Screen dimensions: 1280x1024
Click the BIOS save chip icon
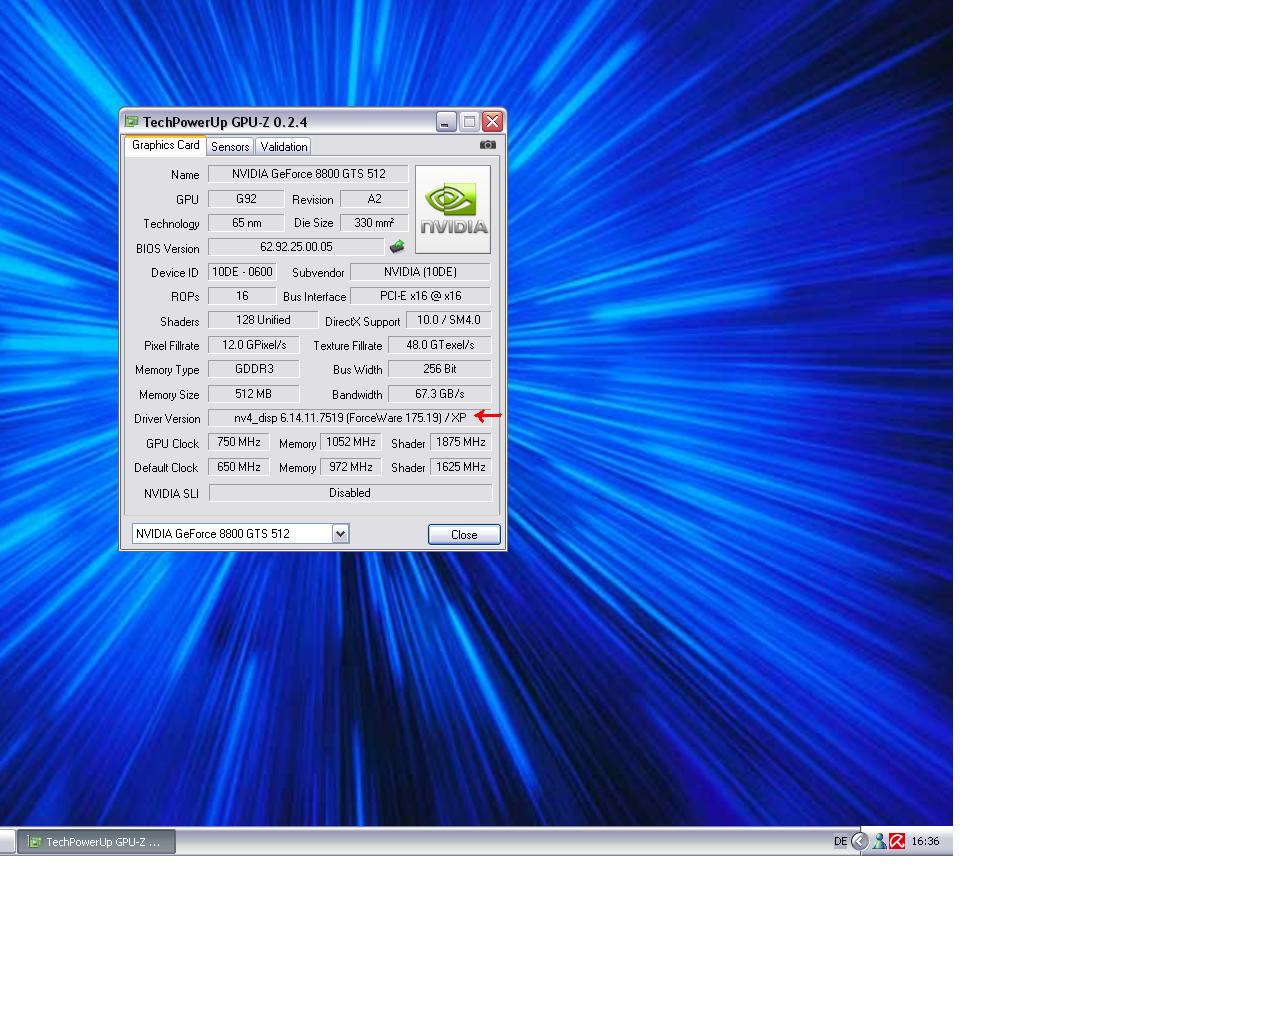[x=397, y=247]
